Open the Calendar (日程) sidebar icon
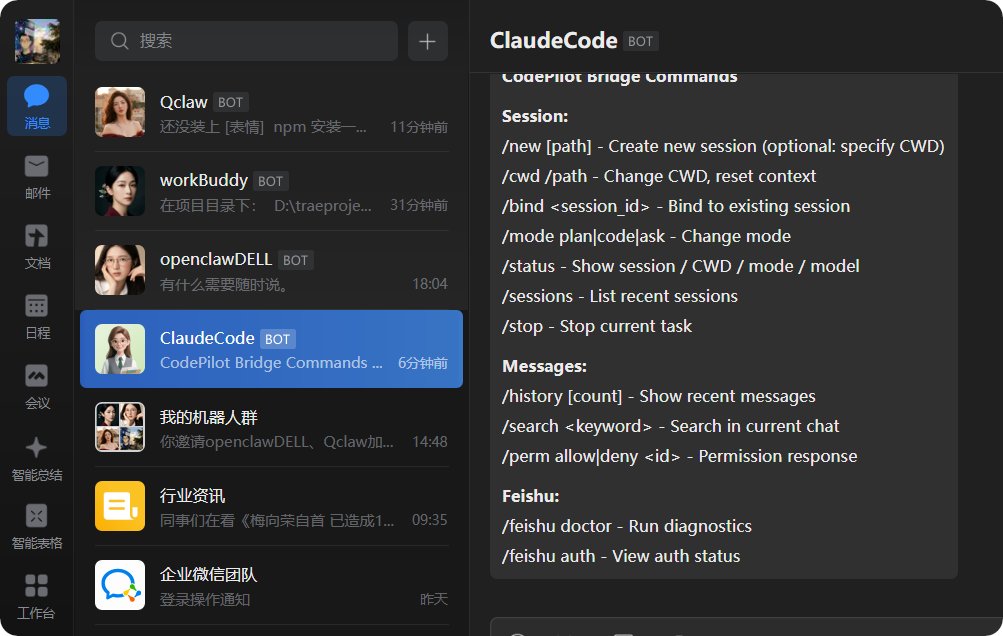Screen dimensions: 1003x636 pyautogui.click(x=36, y=317)
